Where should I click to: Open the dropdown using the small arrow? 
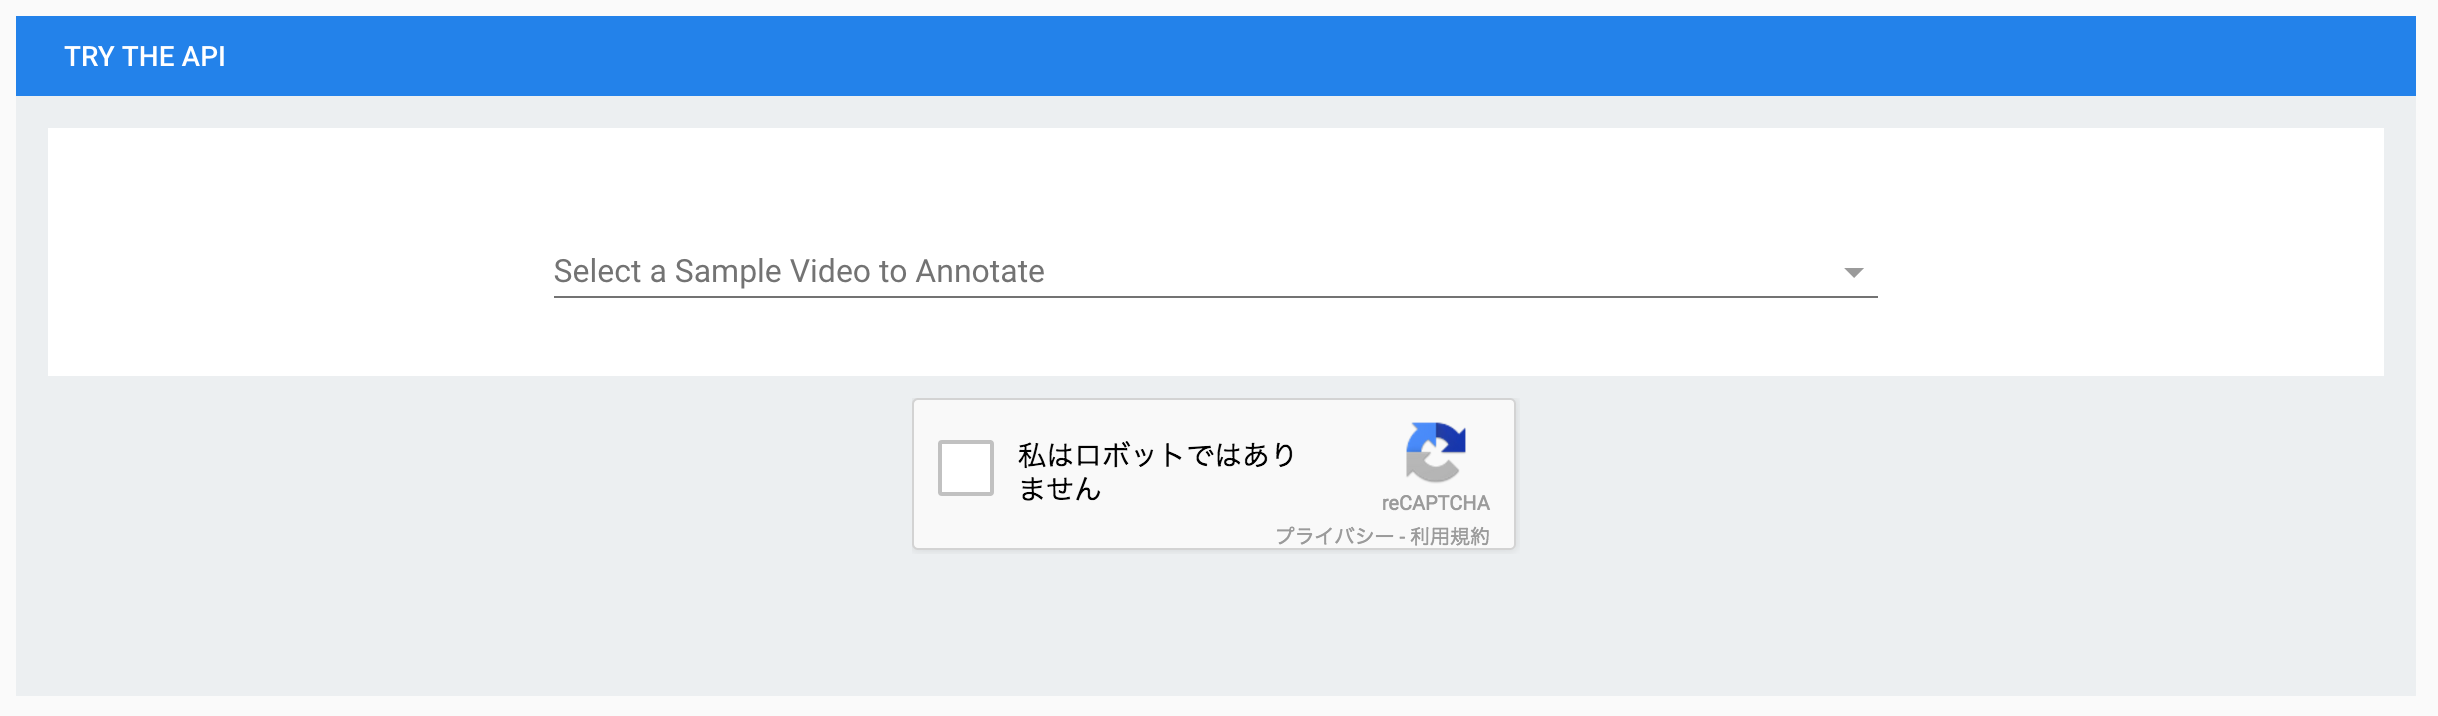pyautogui.click(x=1853, y=272)
